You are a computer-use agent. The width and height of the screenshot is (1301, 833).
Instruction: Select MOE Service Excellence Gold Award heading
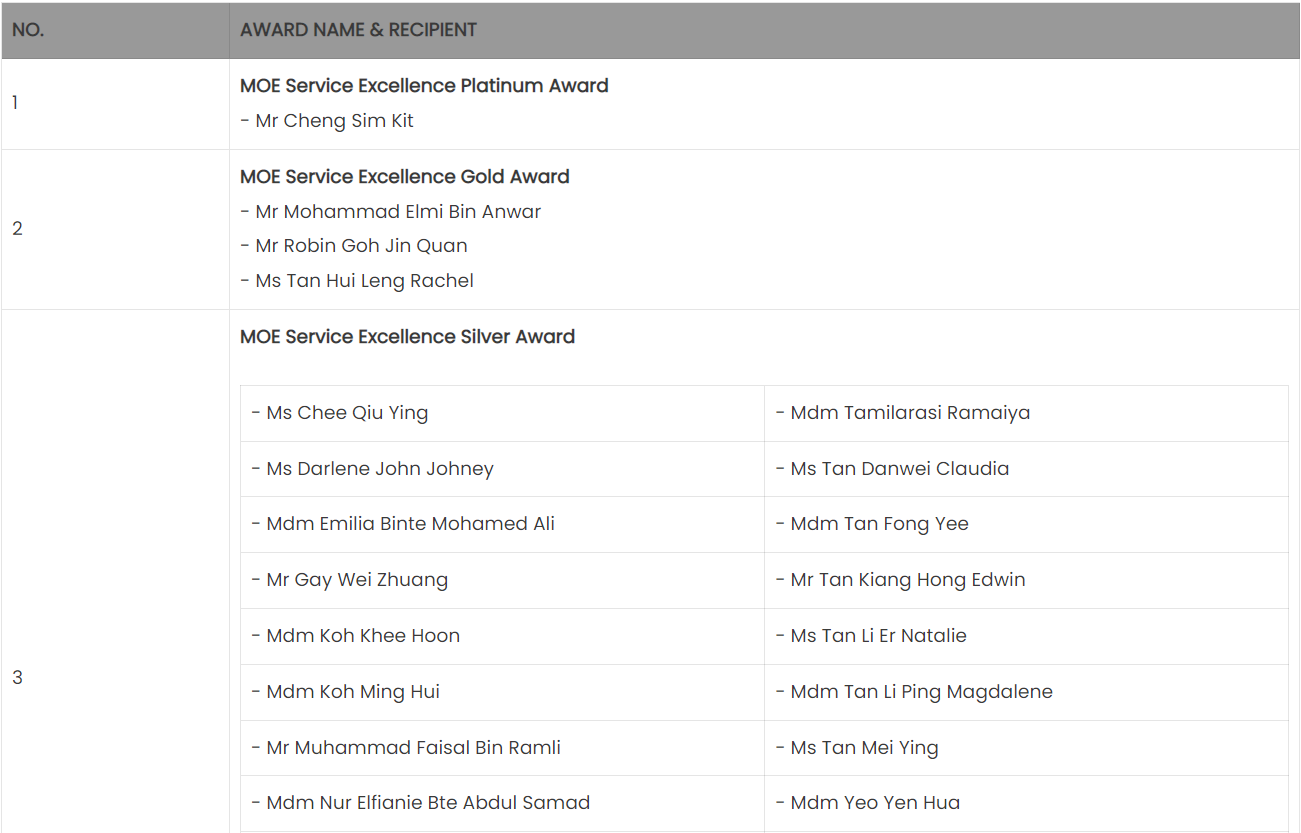[405, 177]
